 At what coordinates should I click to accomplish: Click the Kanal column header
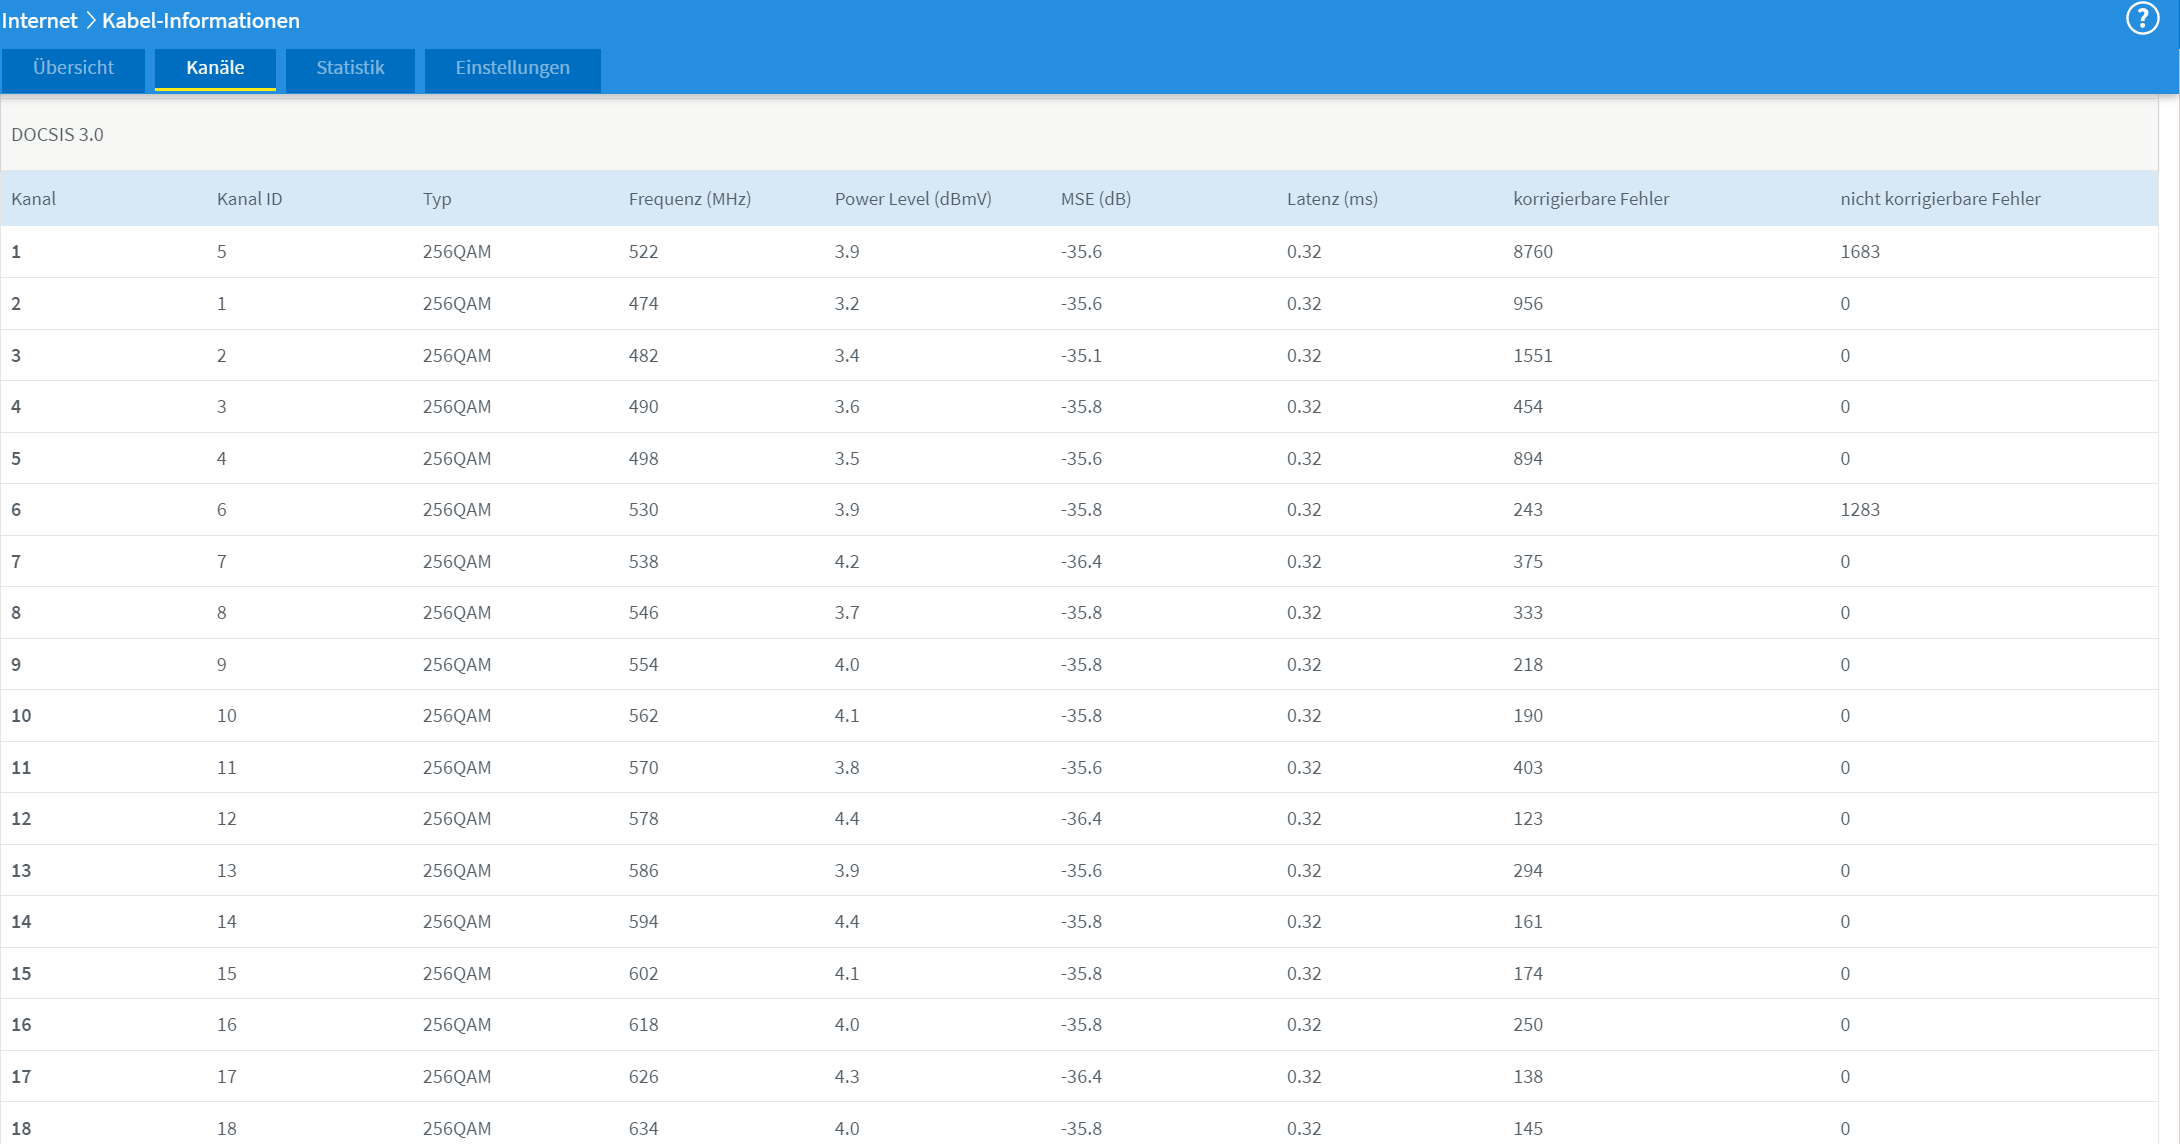[x=33, y=199]
